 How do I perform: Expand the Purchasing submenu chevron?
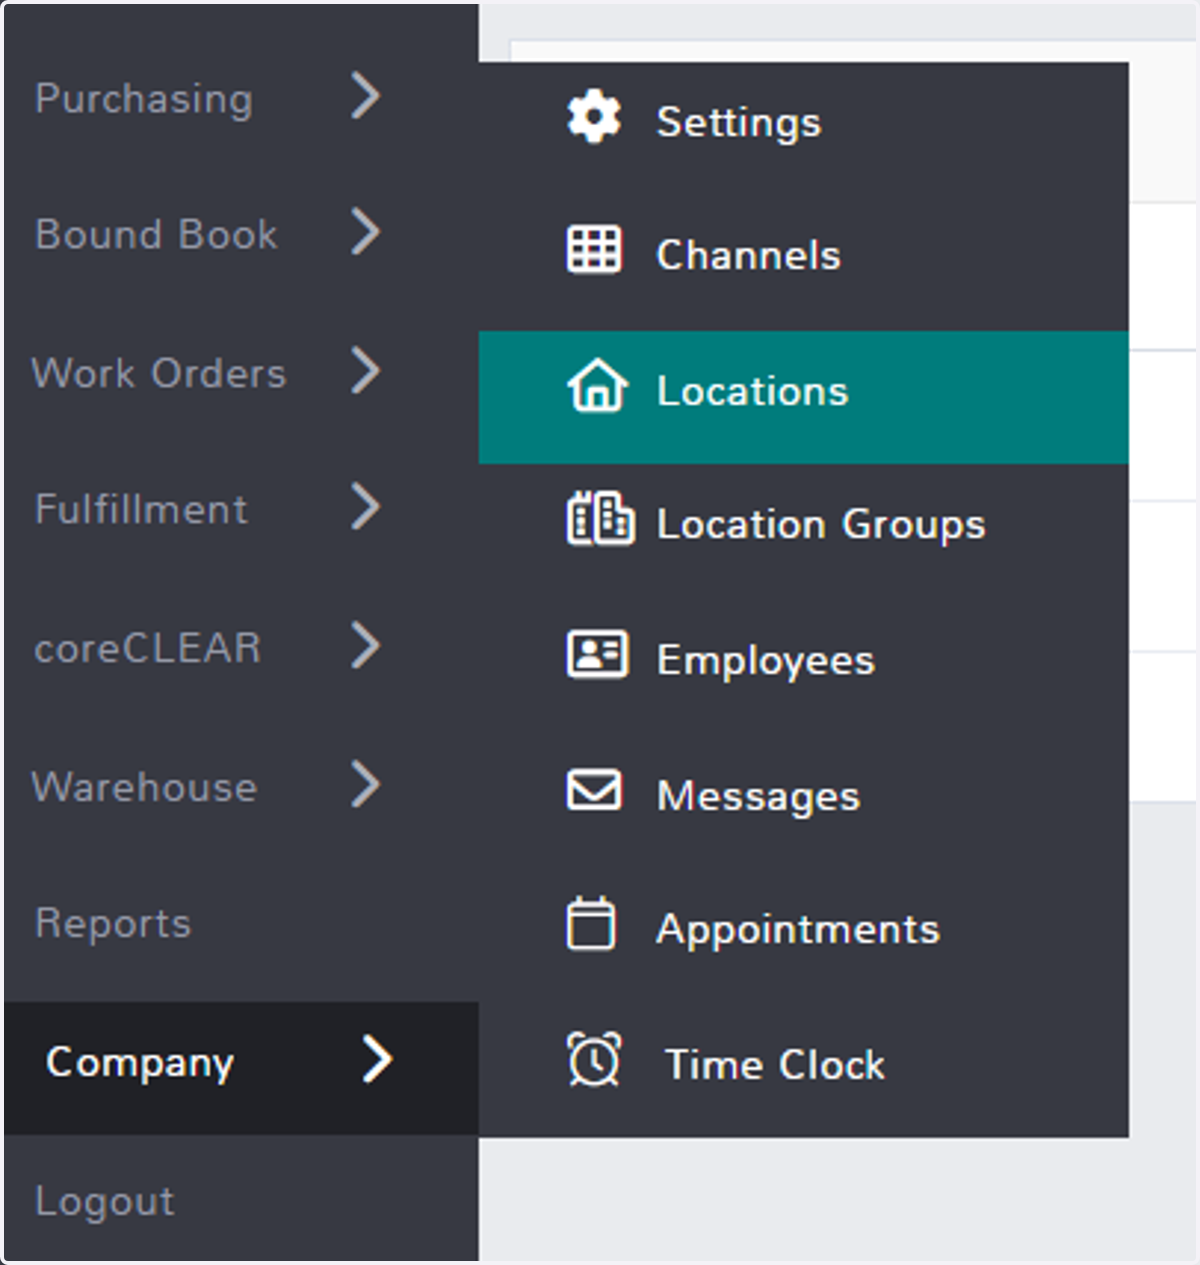click(366, 96)
